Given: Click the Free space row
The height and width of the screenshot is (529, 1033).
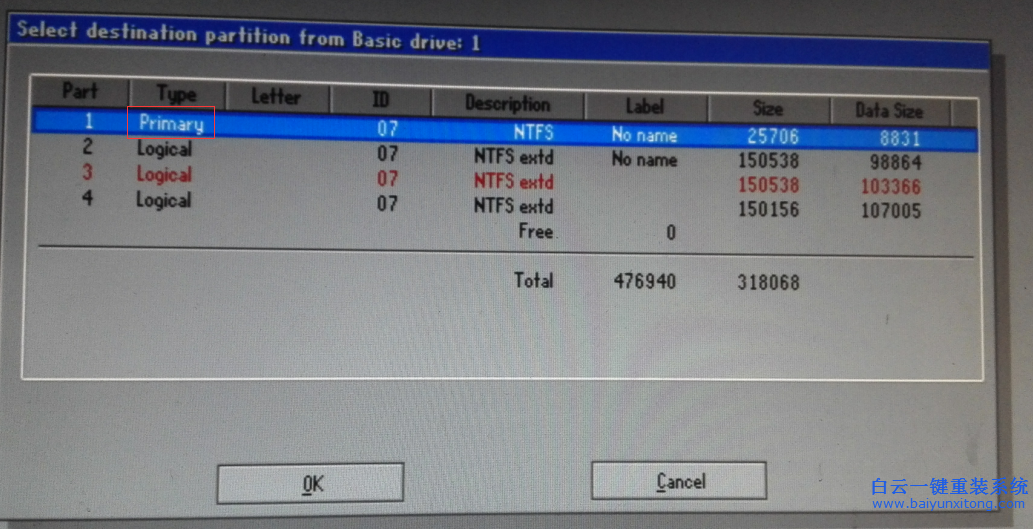Looking at the screenshot, I should coord(535,231).
